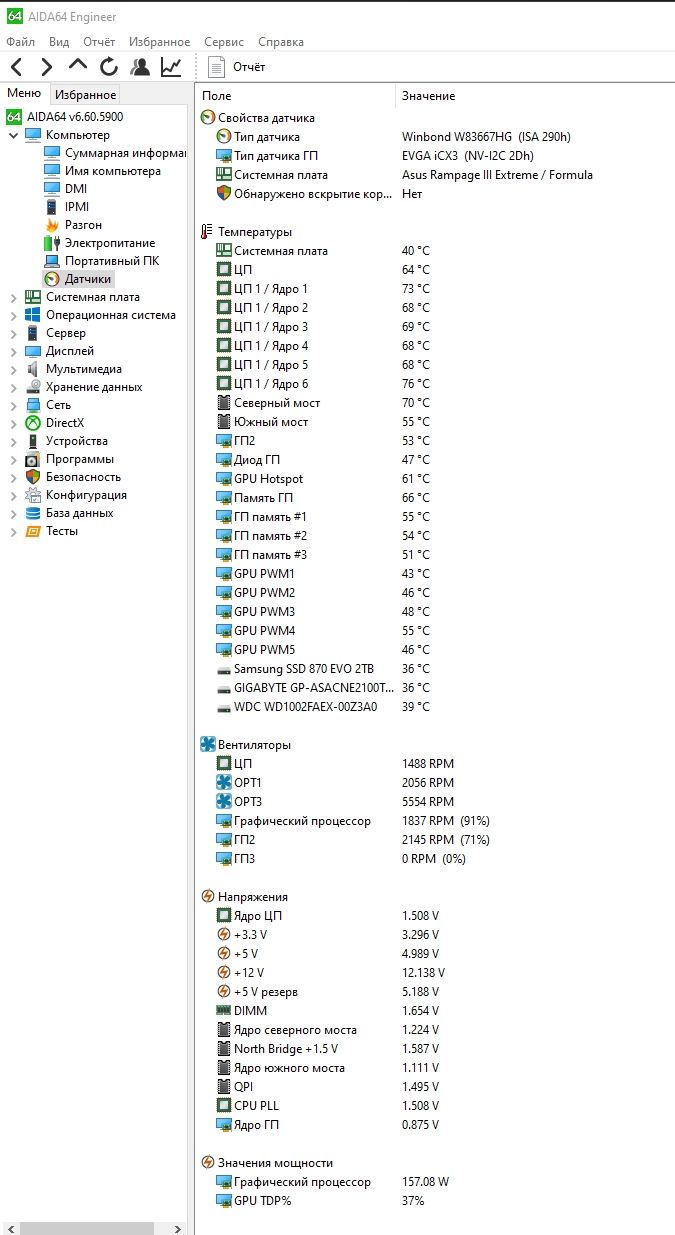Expand the DirectX tree node
675x1235 pixels.
click(13, 423)
